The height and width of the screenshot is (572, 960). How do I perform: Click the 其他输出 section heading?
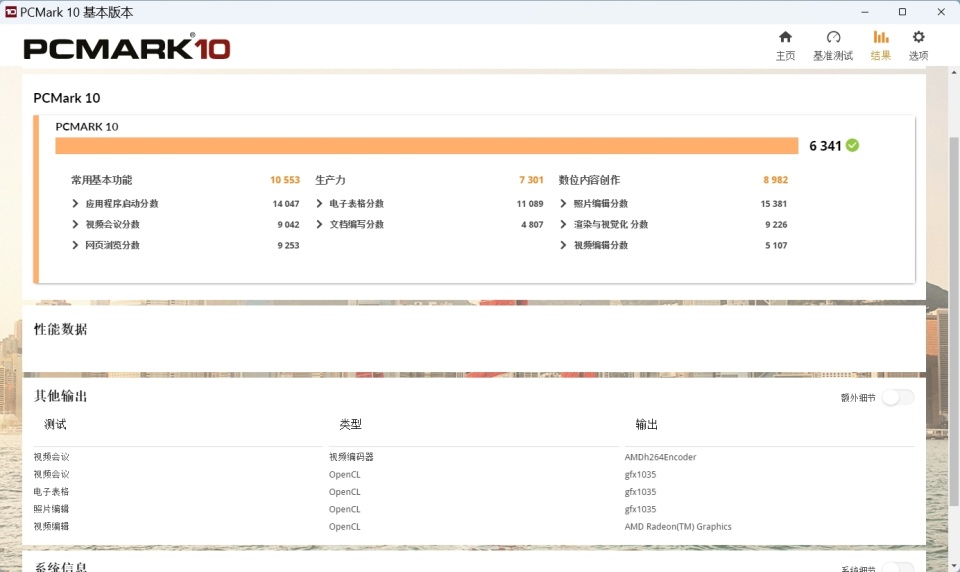[60, 396]
